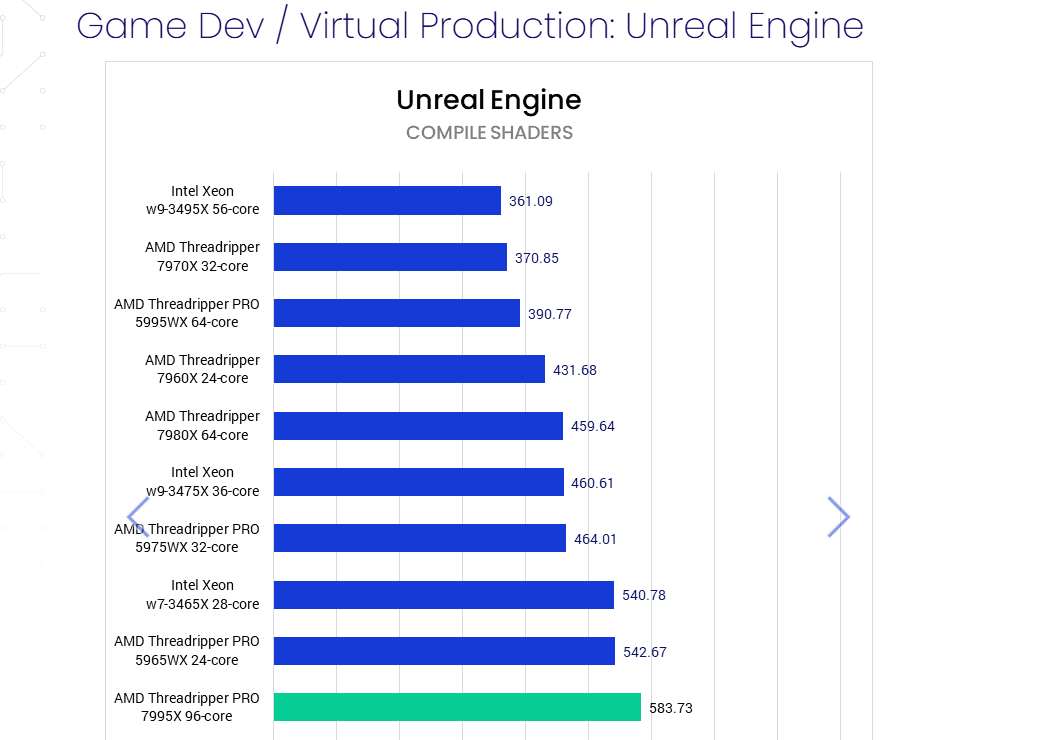Viewport: 1042px width, 740px height.
Task: Click the Intel Xeon w9-3495X axis label
Action: coord(202,201)
